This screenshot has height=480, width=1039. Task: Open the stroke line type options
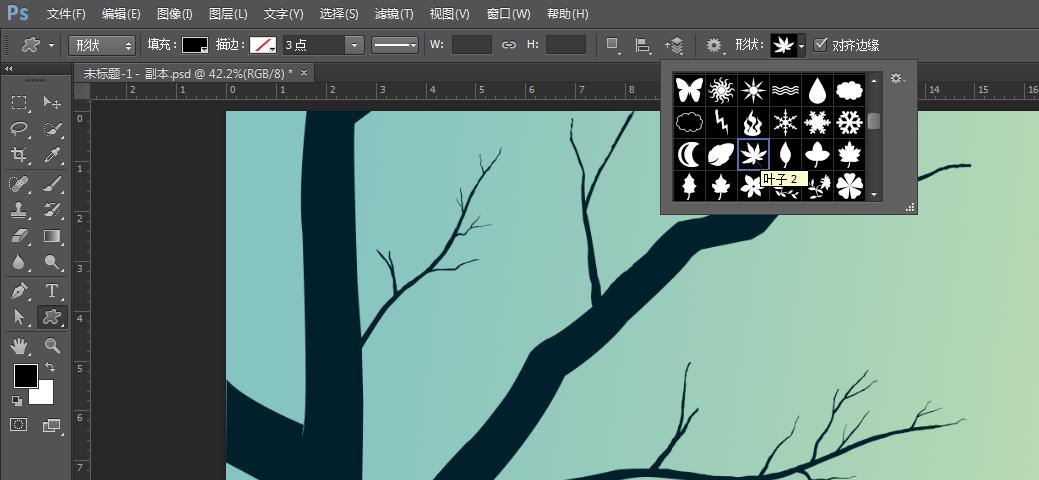click(395, 45)
